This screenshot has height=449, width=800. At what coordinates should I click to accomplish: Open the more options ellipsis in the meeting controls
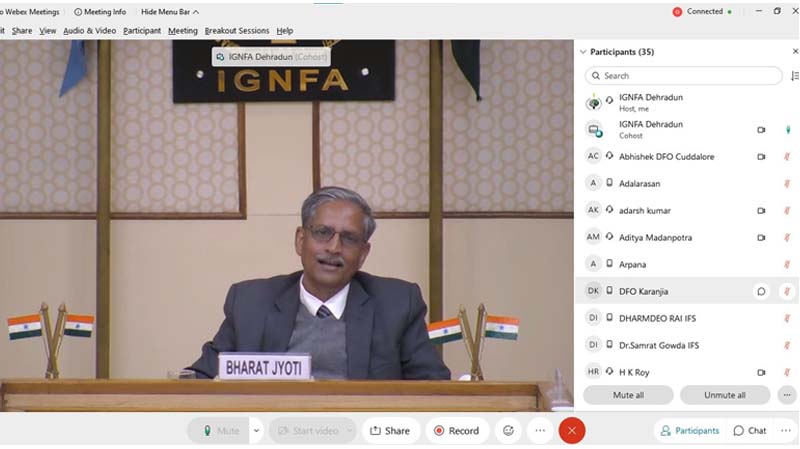(540, 431)
